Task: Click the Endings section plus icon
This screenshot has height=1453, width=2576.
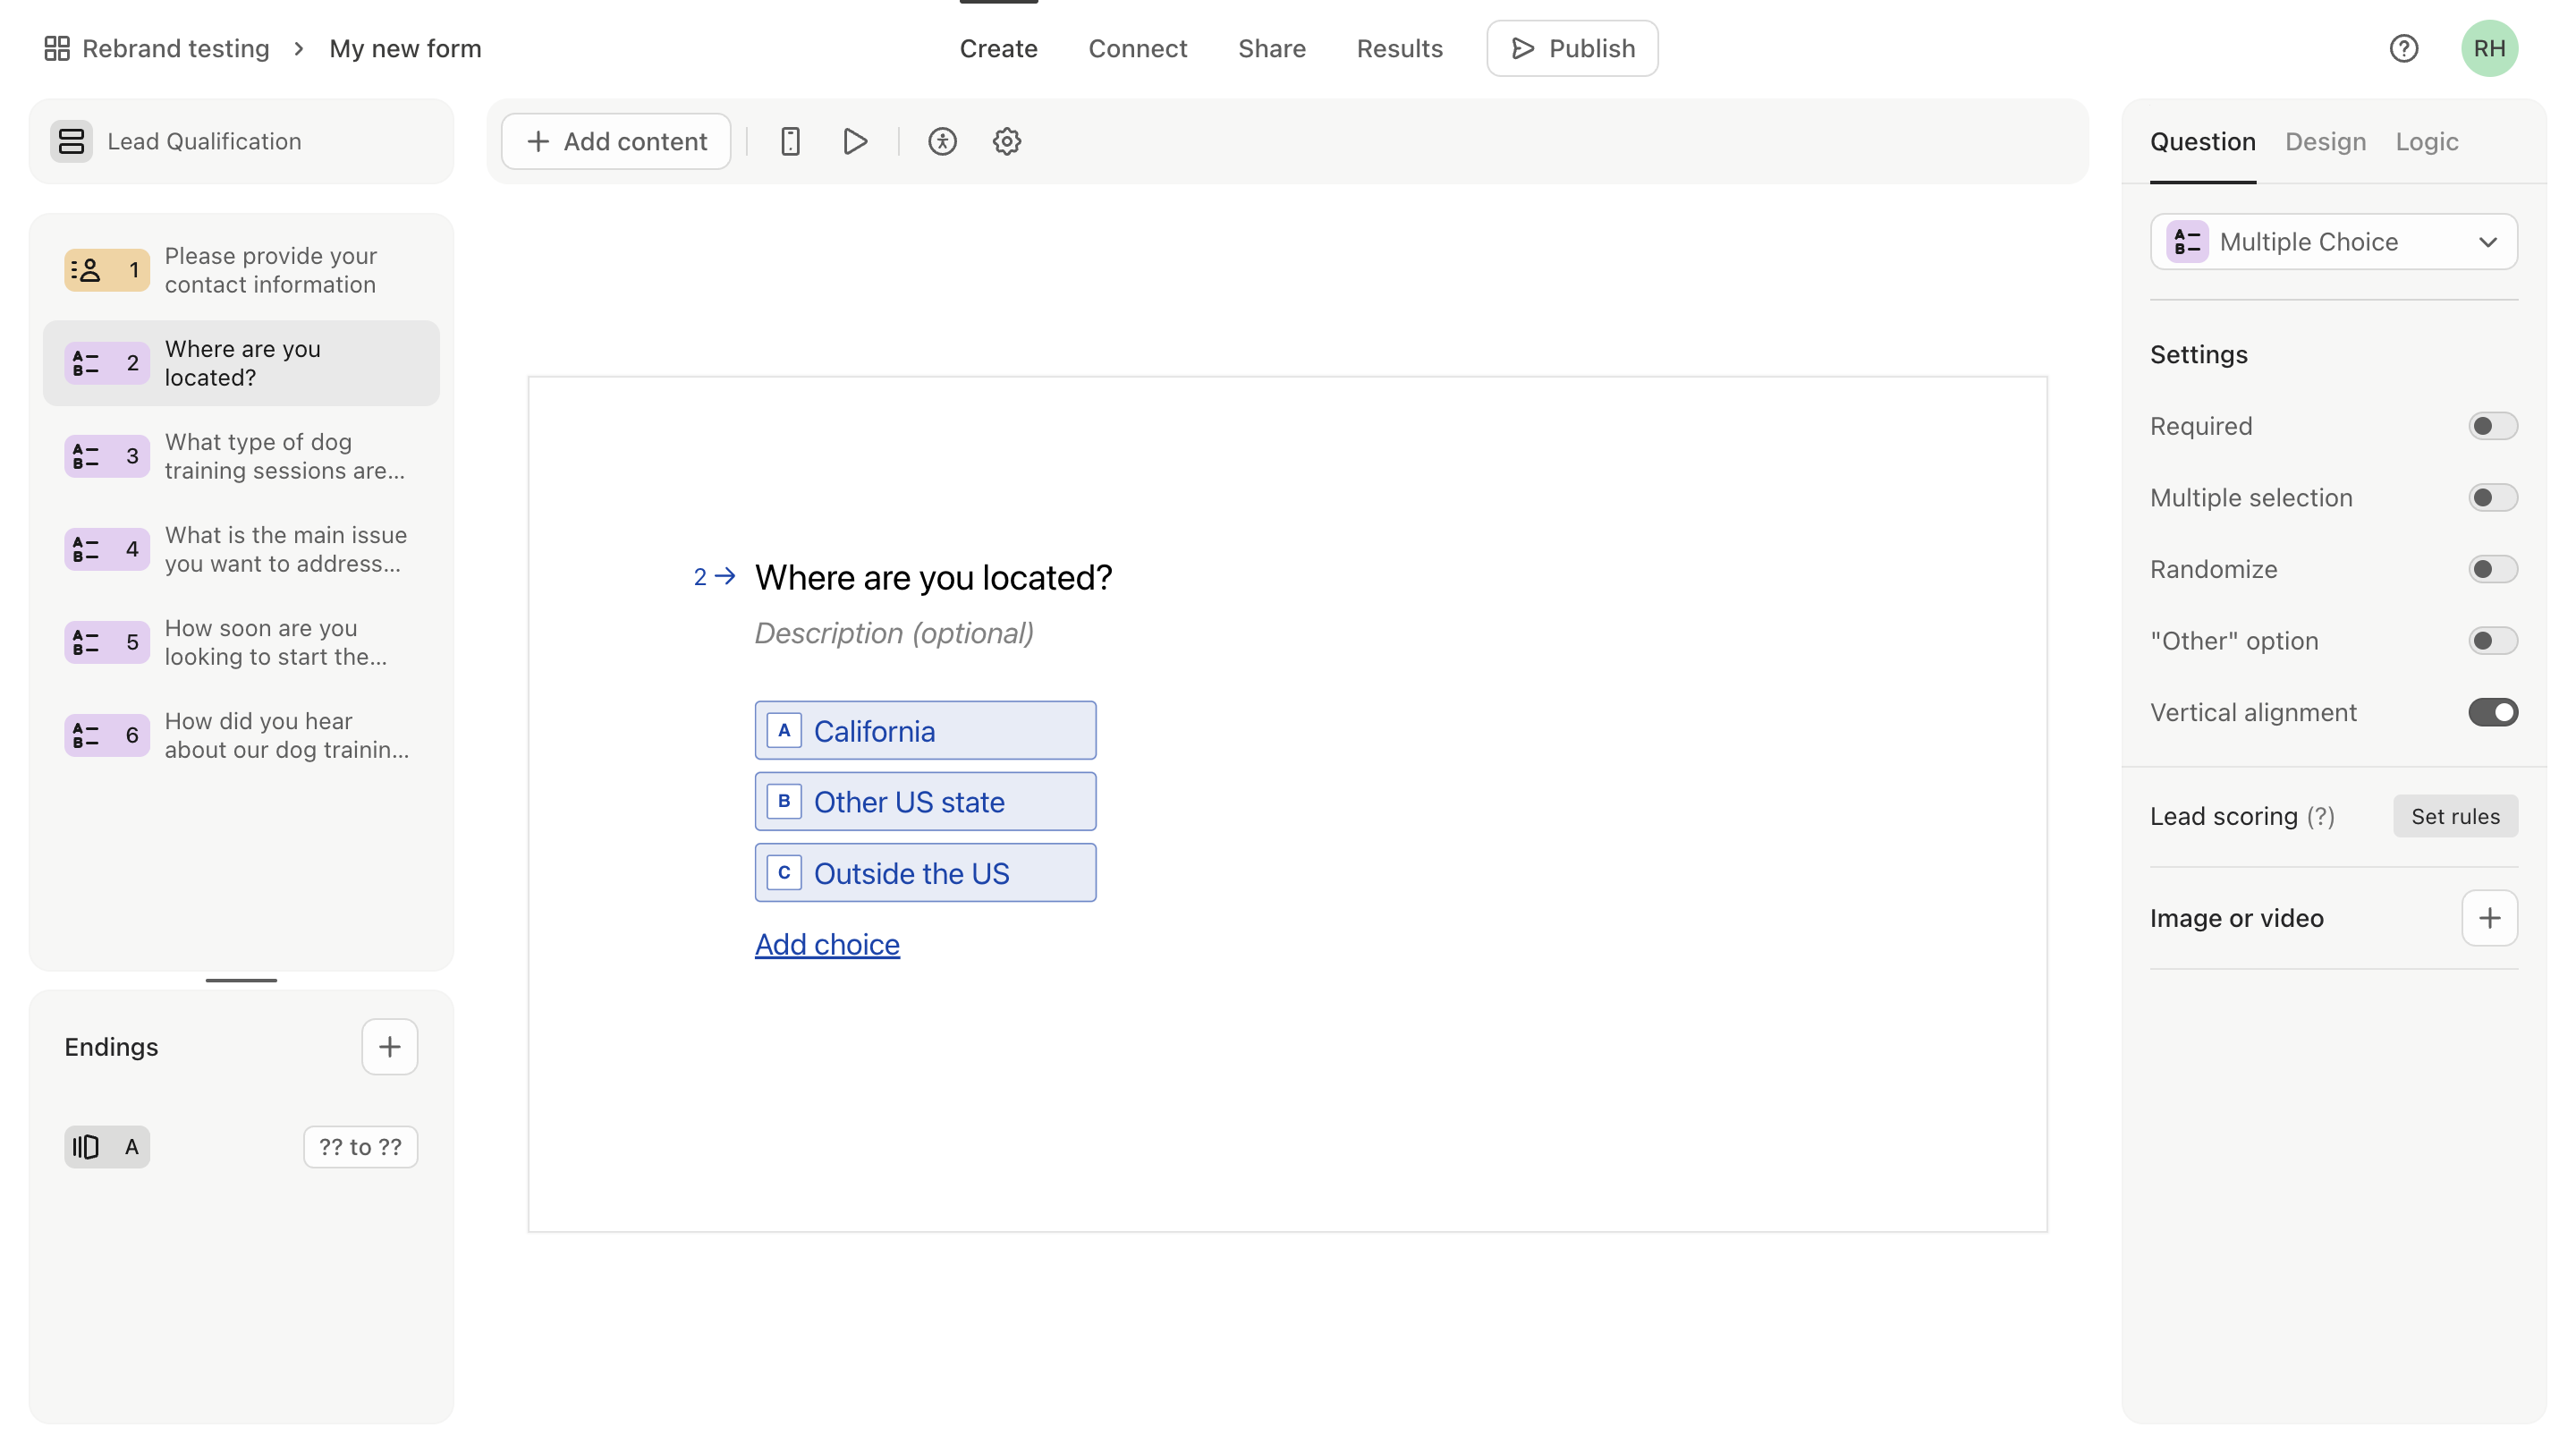Action: click(389, 1046)
